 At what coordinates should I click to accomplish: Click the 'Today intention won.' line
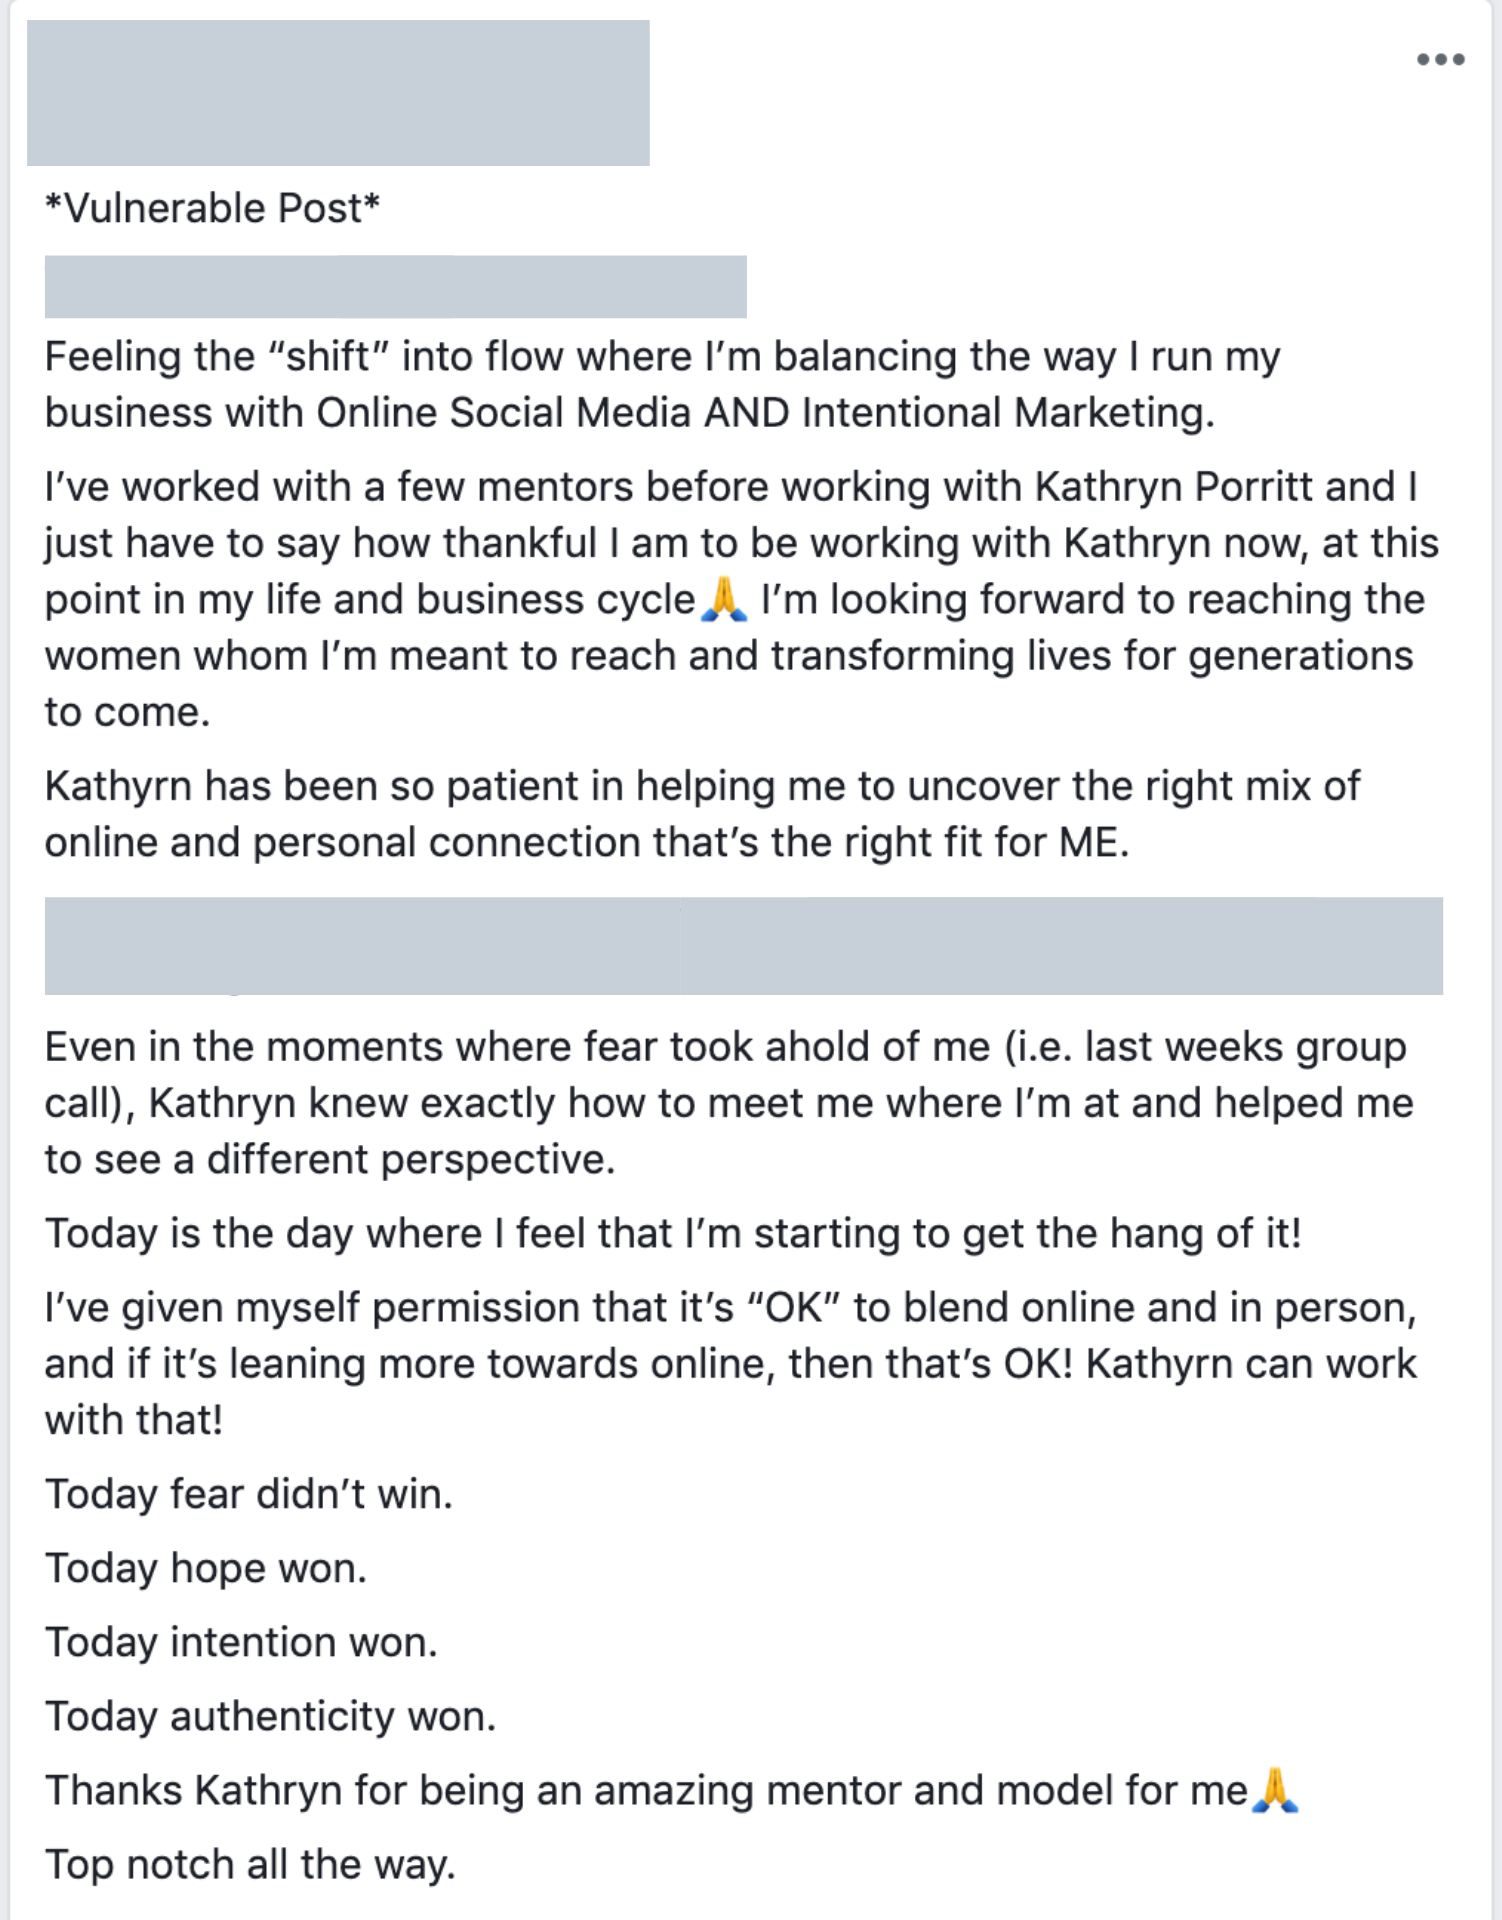(241, 1642)
